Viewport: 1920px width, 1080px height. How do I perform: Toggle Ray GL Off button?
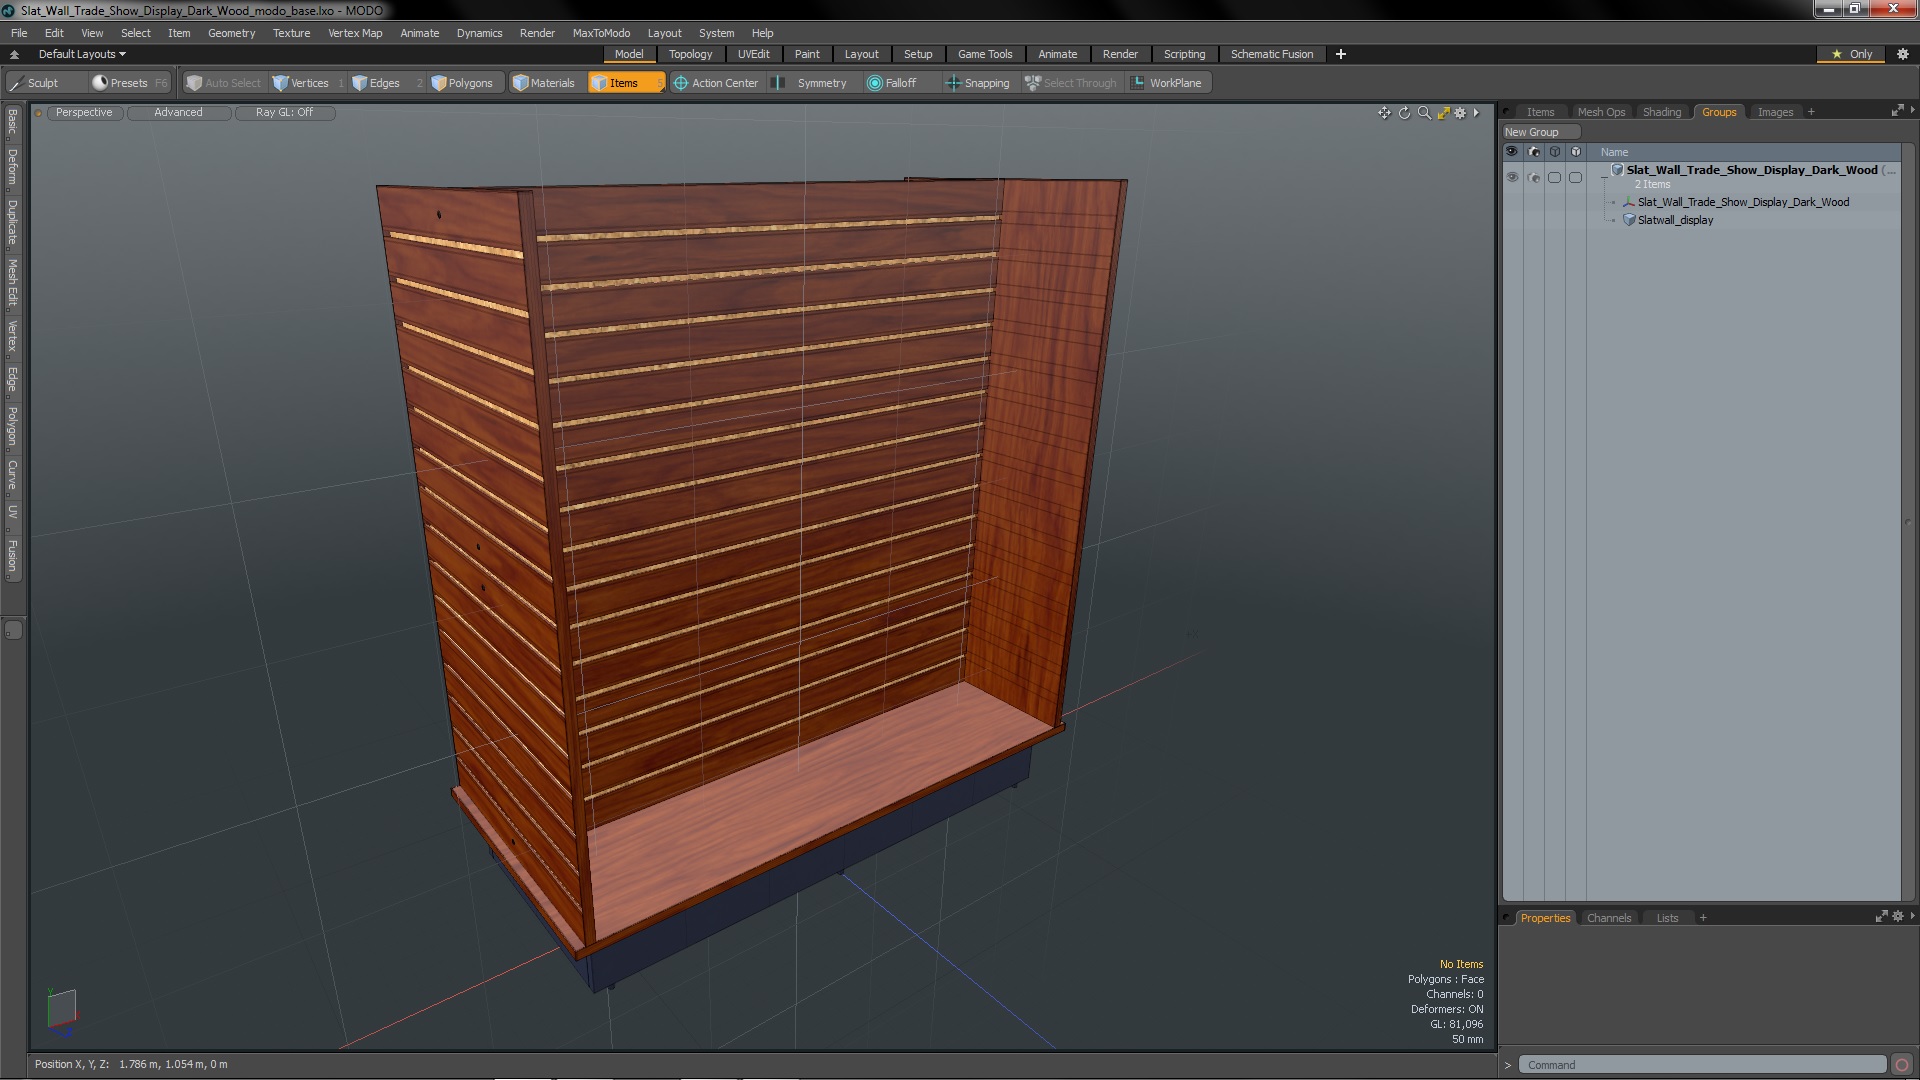pyautogui.click(x=284, y=113)
